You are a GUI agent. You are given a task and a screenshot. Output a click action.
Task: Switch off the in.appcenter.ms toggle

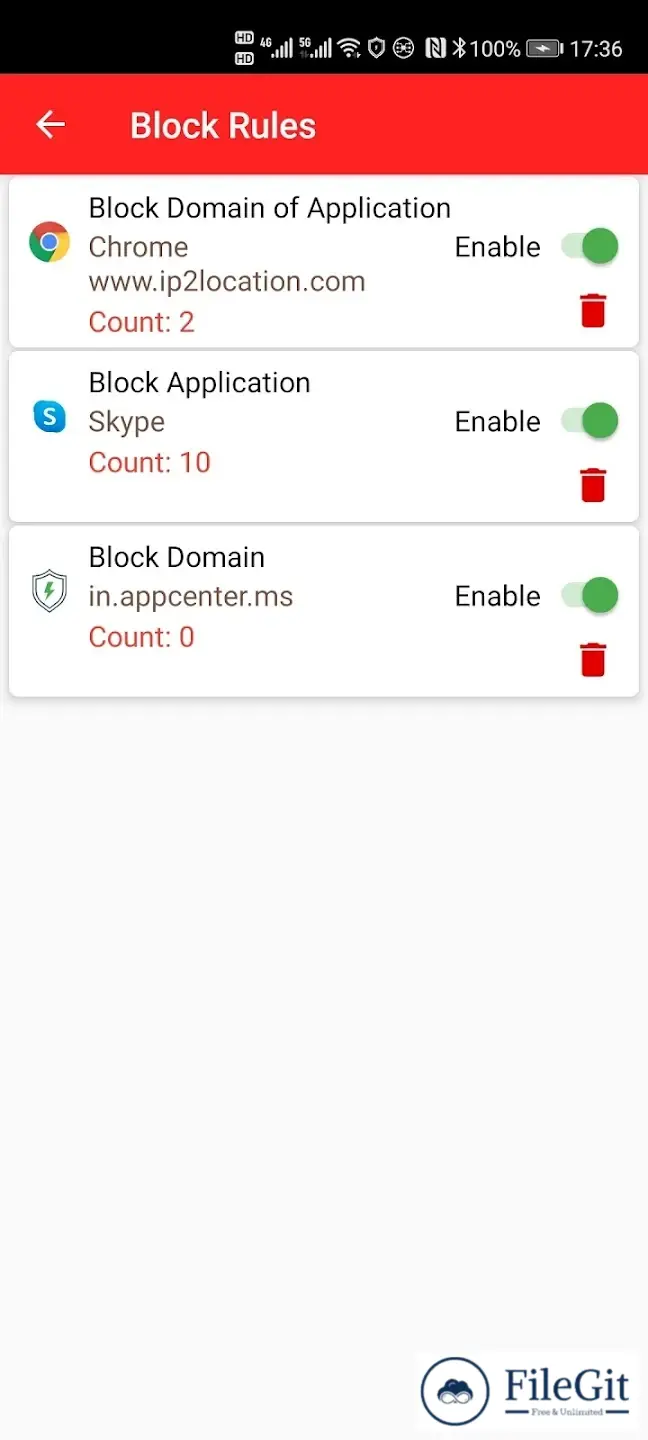[589, 595]
